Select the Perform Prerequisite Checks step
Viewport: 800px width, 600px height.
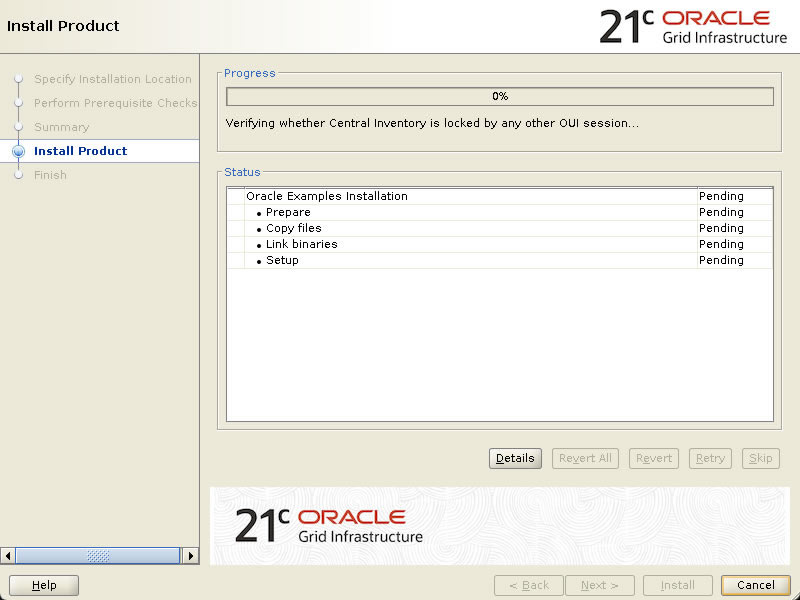tap(115, 103)
